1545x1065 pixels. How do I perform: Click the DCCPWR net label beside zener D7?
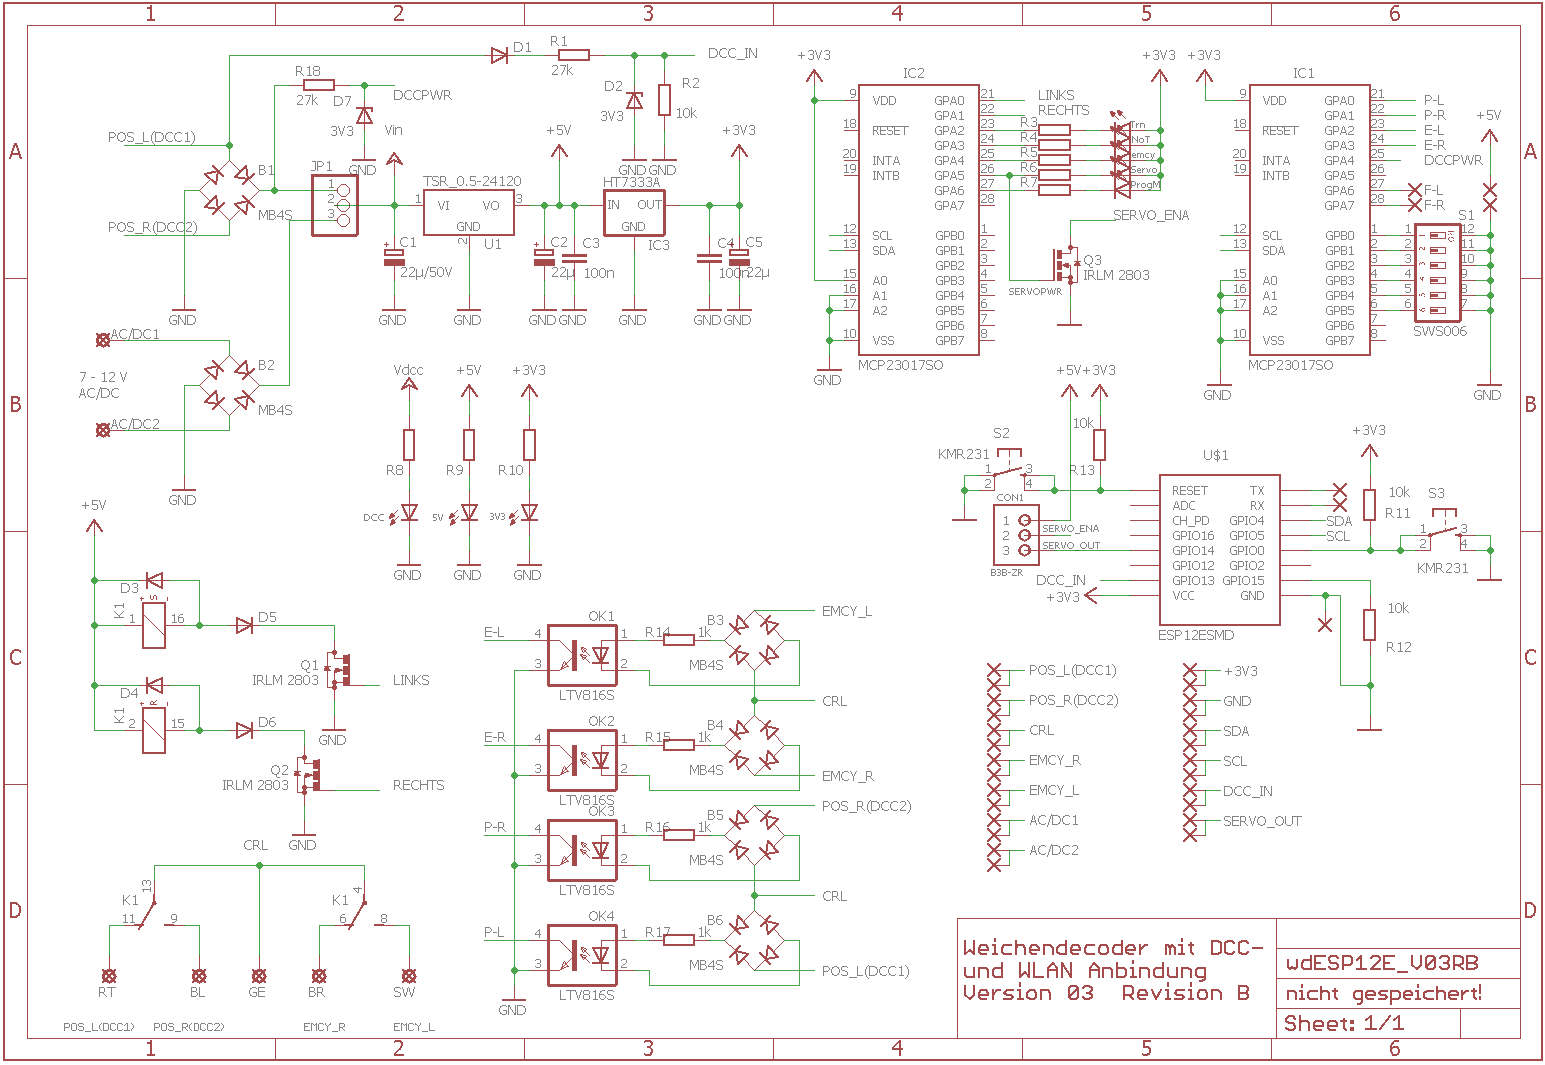(x=422, y=95)
